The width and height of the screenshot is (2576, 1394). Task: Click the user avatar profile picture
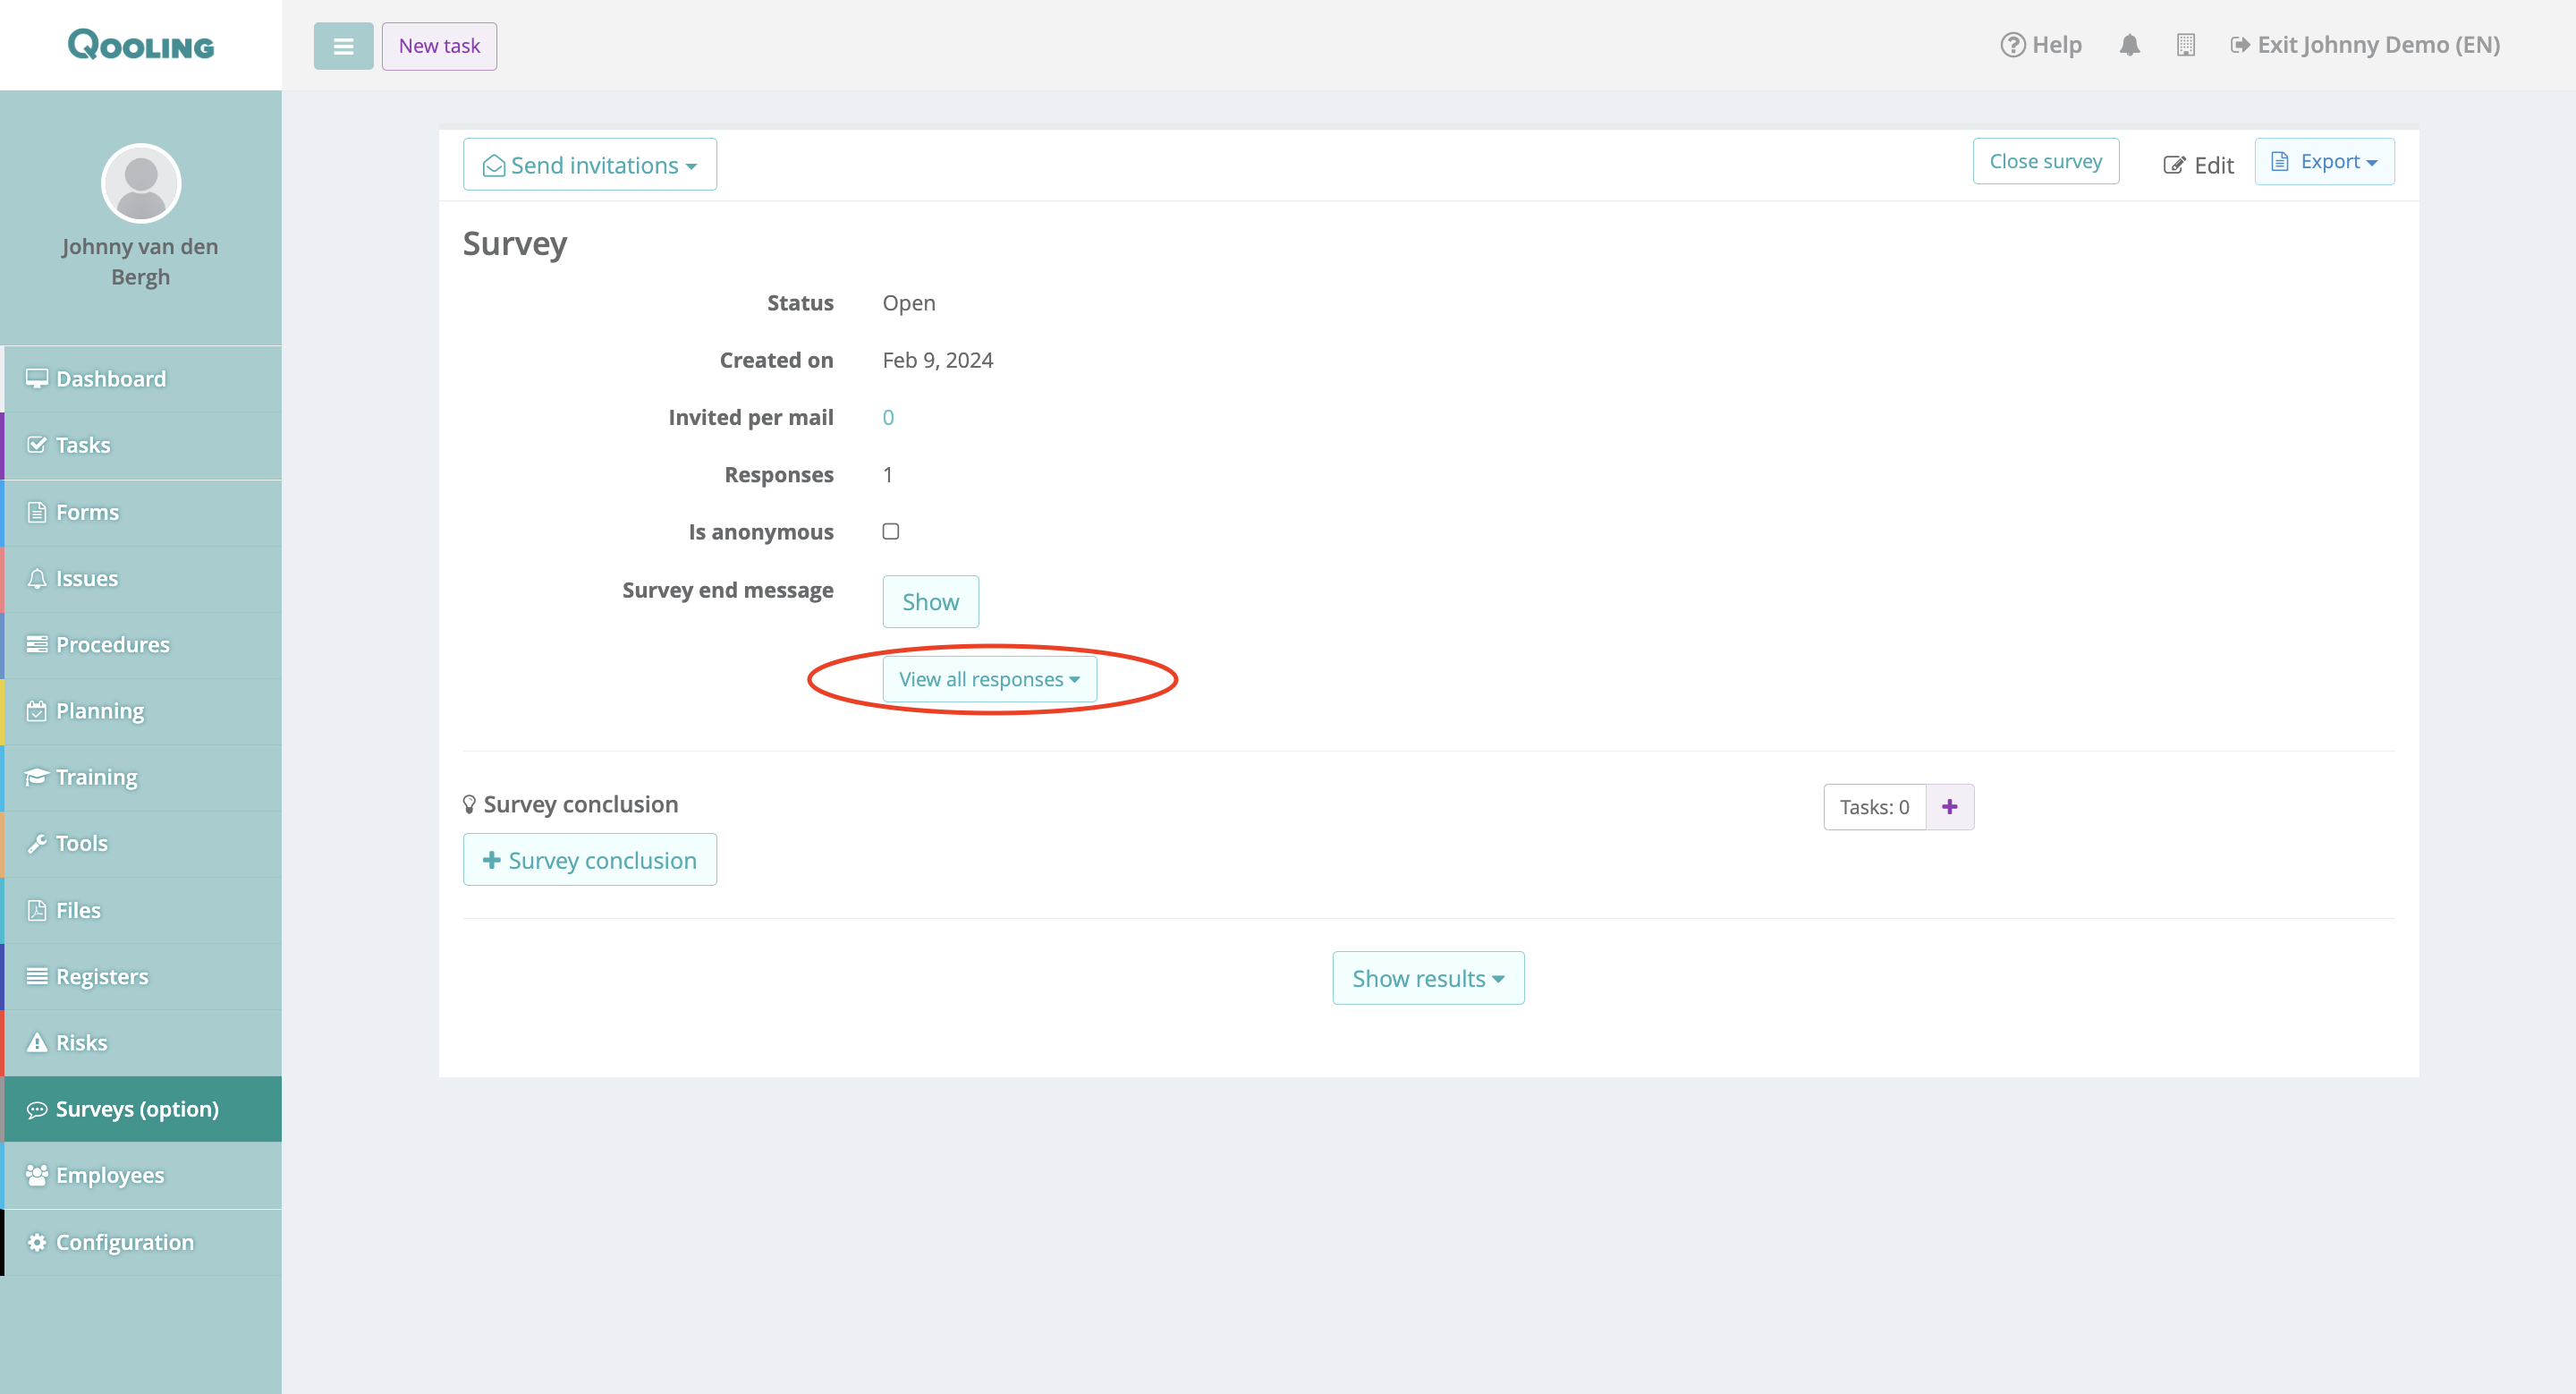141,183
